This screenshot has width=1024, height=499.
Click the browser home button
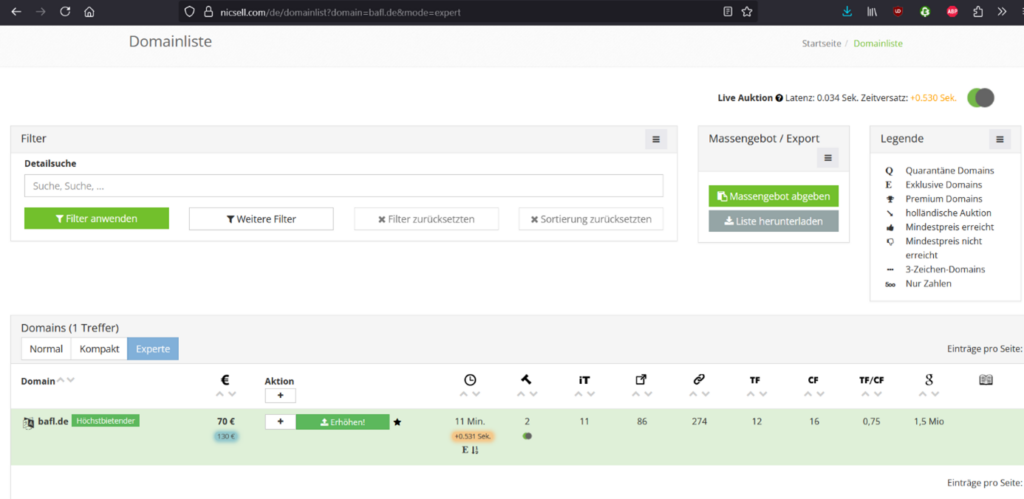pyautogui.click(x=89, y=12)
